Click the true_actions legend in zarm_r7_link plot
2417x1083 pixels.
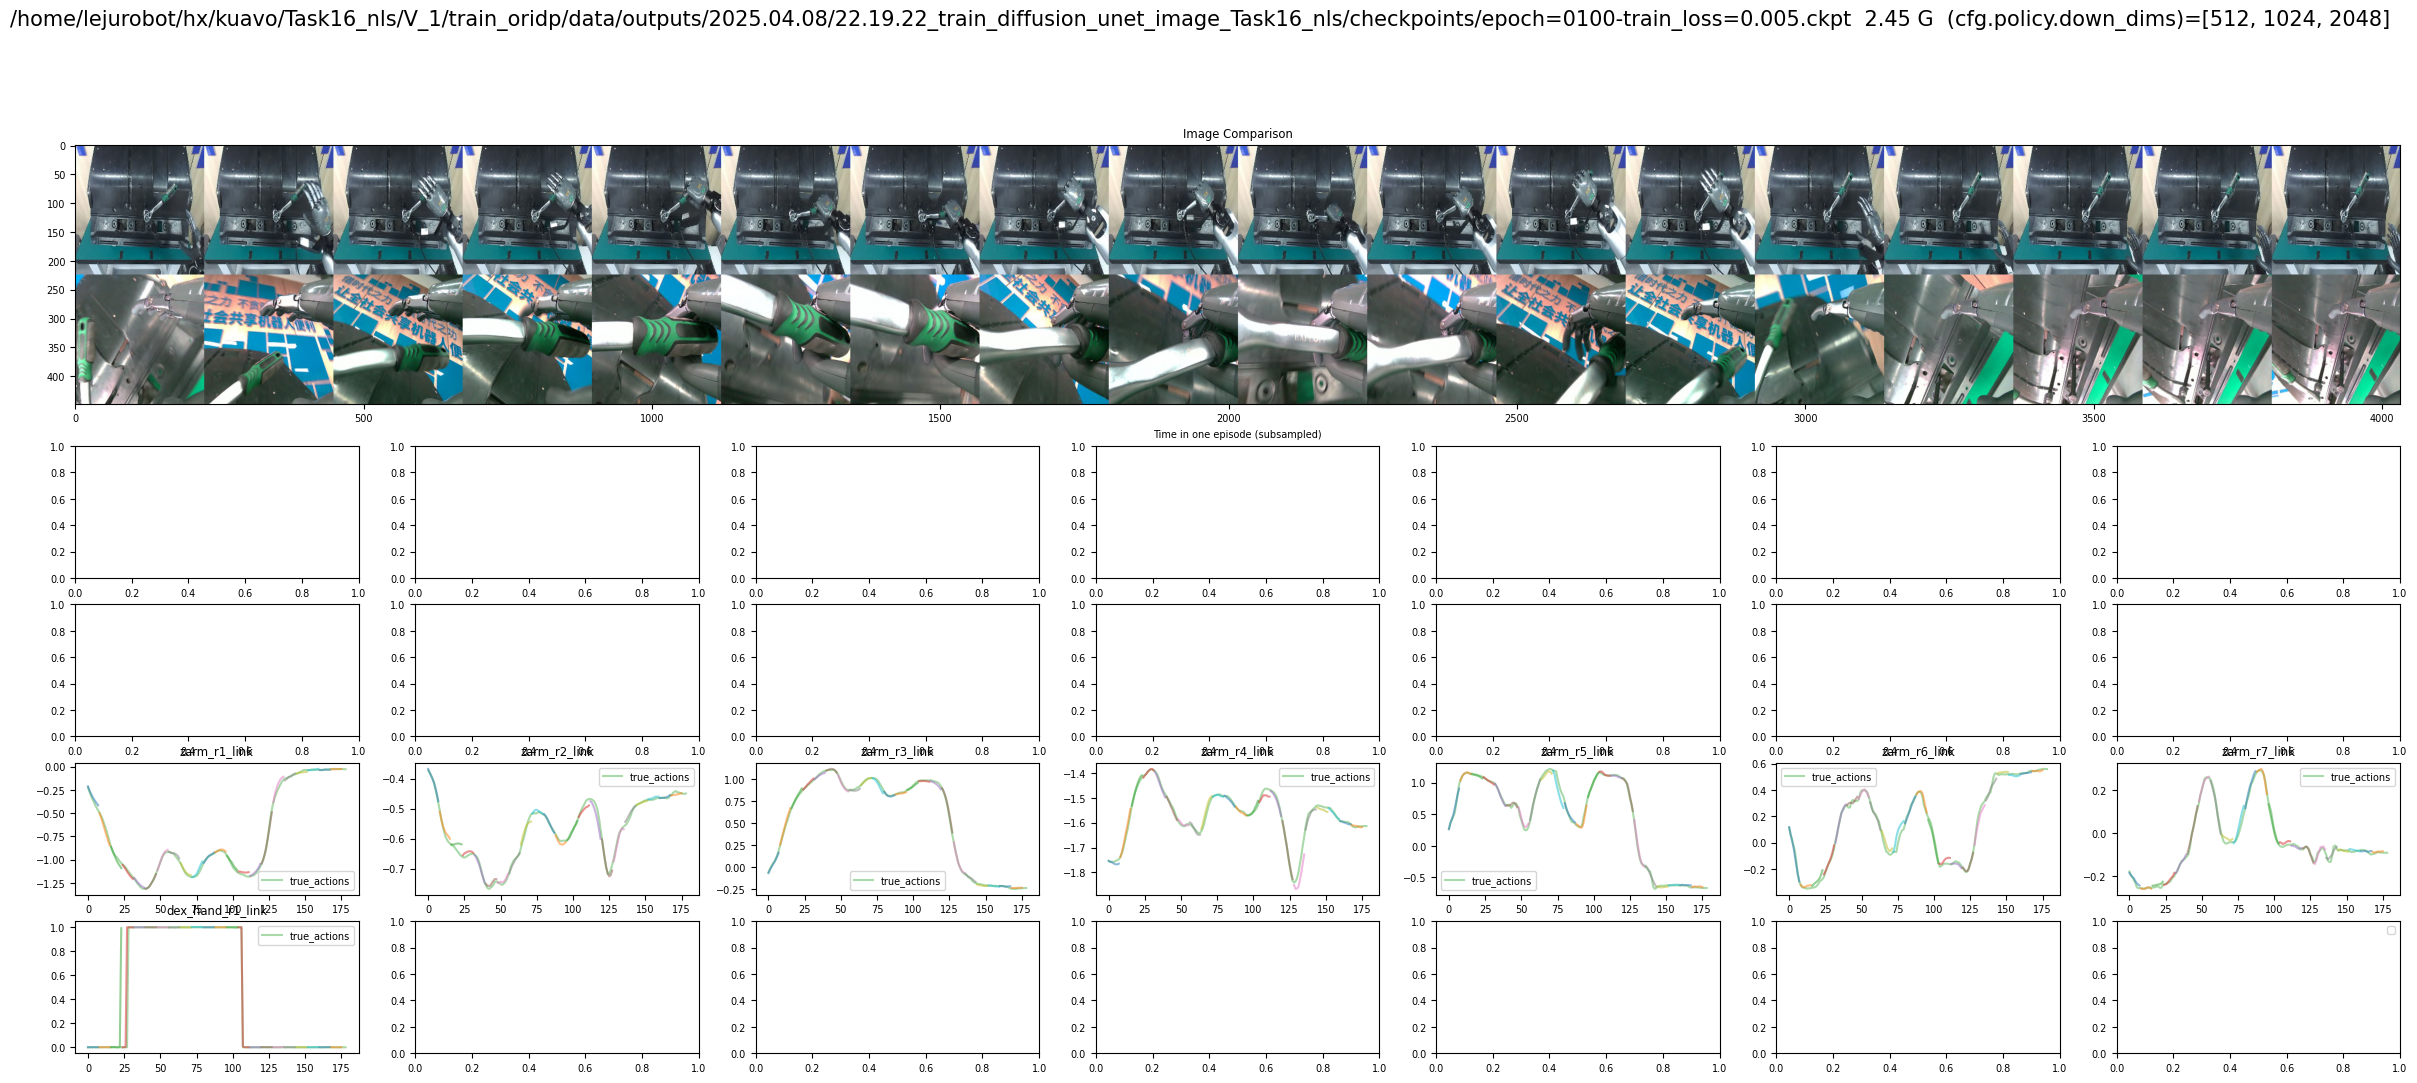tap(2346, 777)
